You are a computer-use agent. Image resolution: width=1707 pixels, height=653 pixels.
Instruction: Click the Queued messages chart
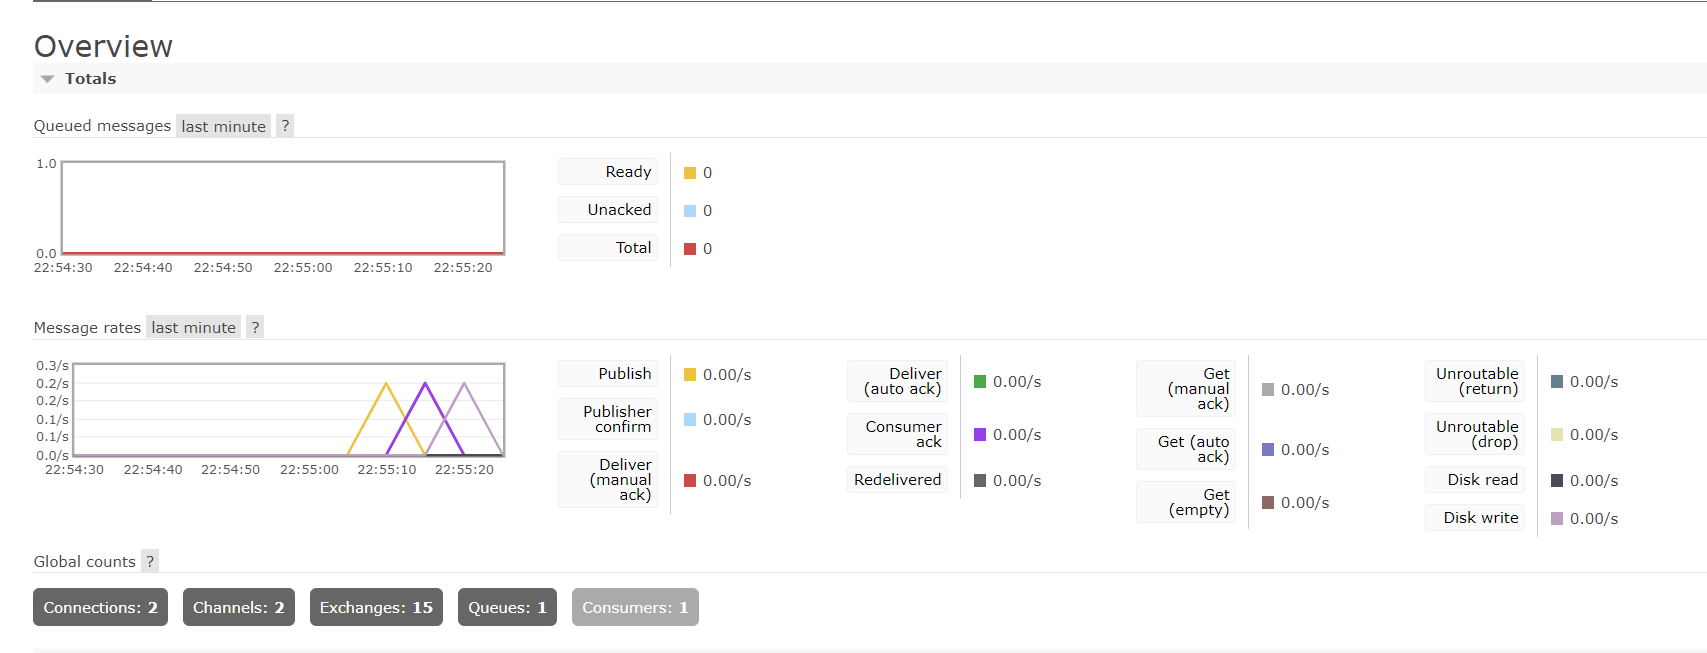click(x=283, y=208)
